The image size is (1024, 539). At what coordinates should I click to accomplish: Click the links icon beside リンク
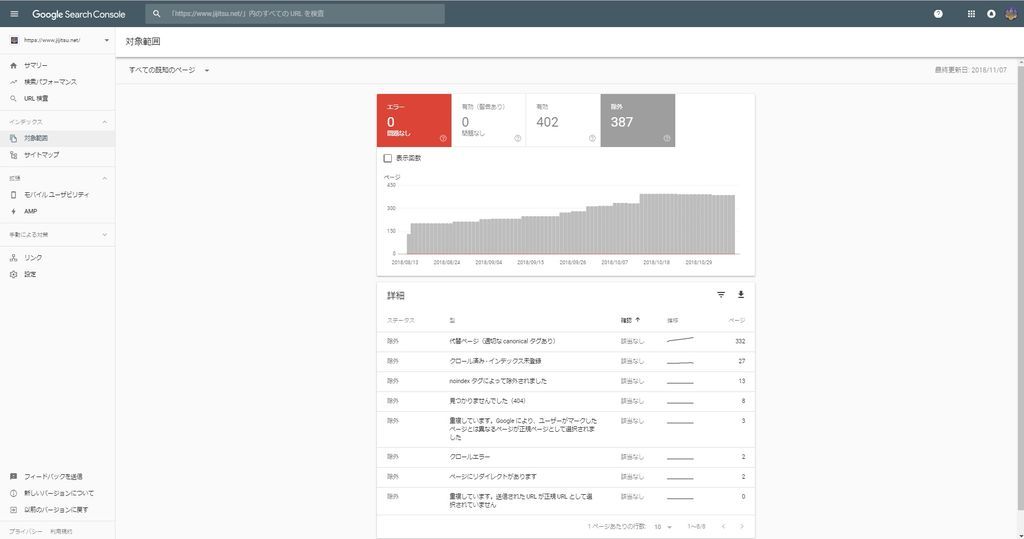pyautogui.click(x=13, y=258)
